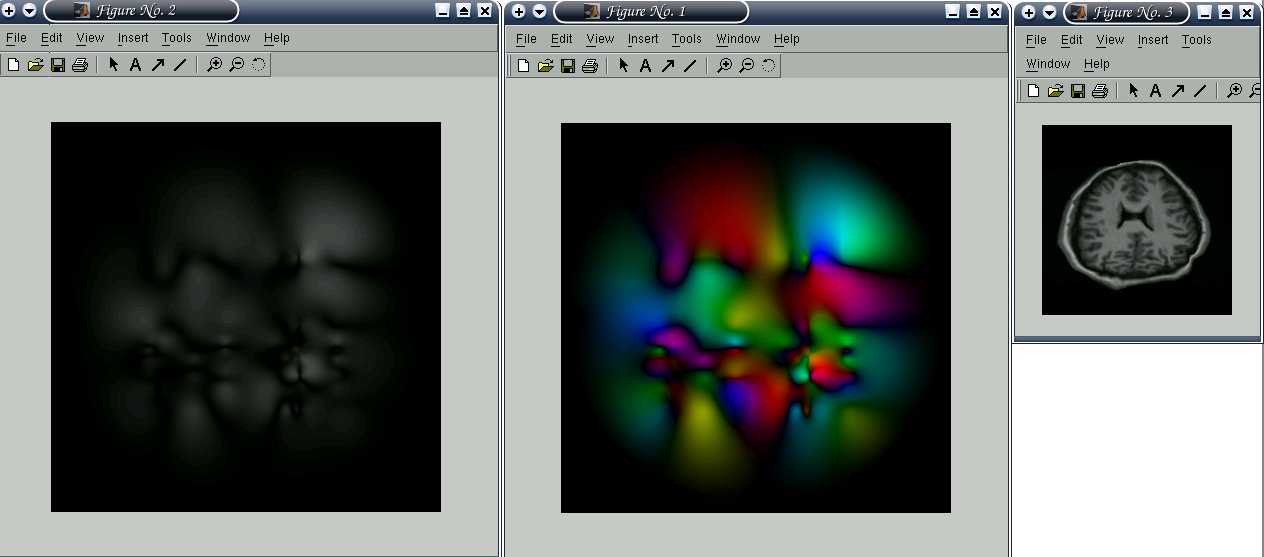The image size is (1264, 557).
Task: Open Edit menu in Figure No. 3
Action: (x=1072, y=40)
